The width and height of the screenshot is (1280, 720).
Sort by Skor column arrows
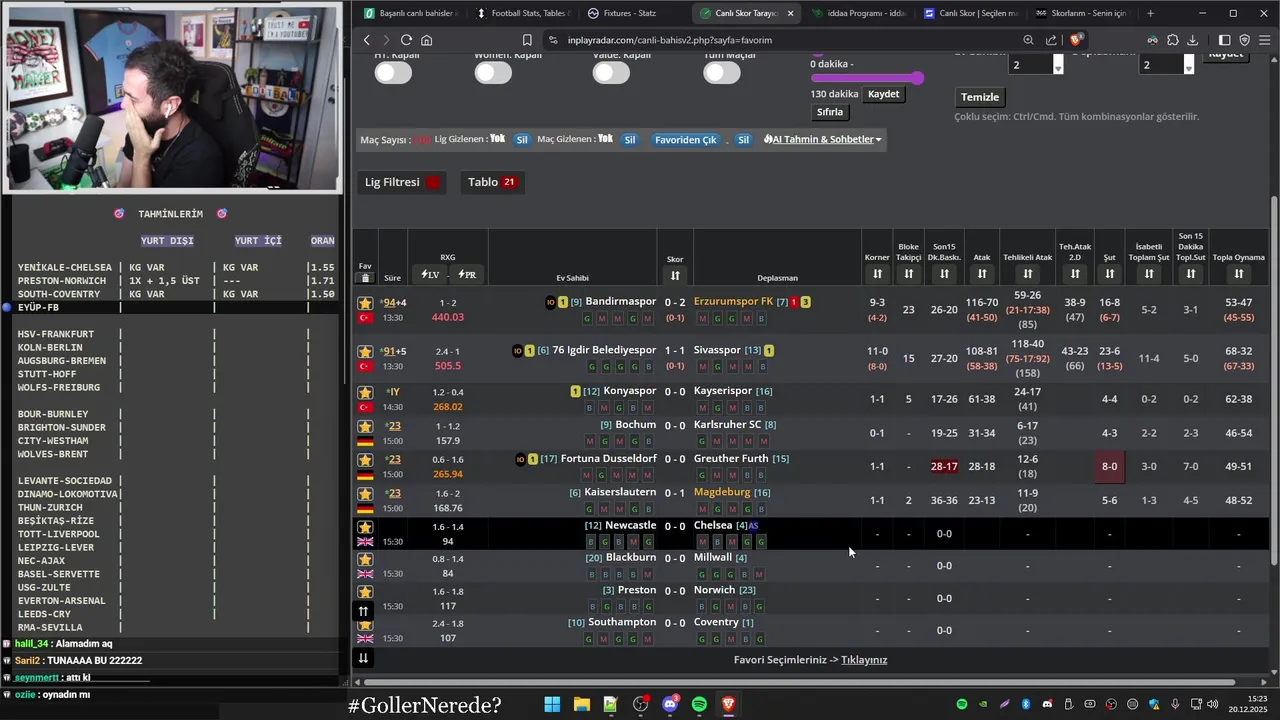pos(675,275)
